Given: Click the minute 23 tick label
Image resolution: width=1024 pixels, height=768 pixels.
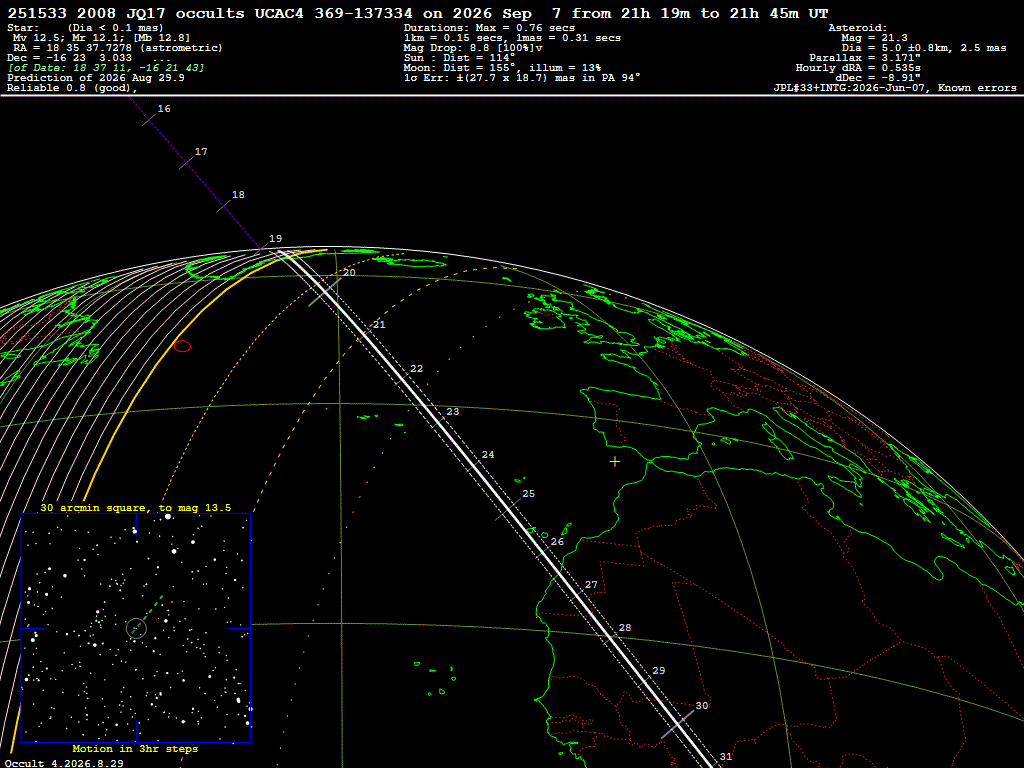Looking at the screenshot, I should tap(453, 412).
